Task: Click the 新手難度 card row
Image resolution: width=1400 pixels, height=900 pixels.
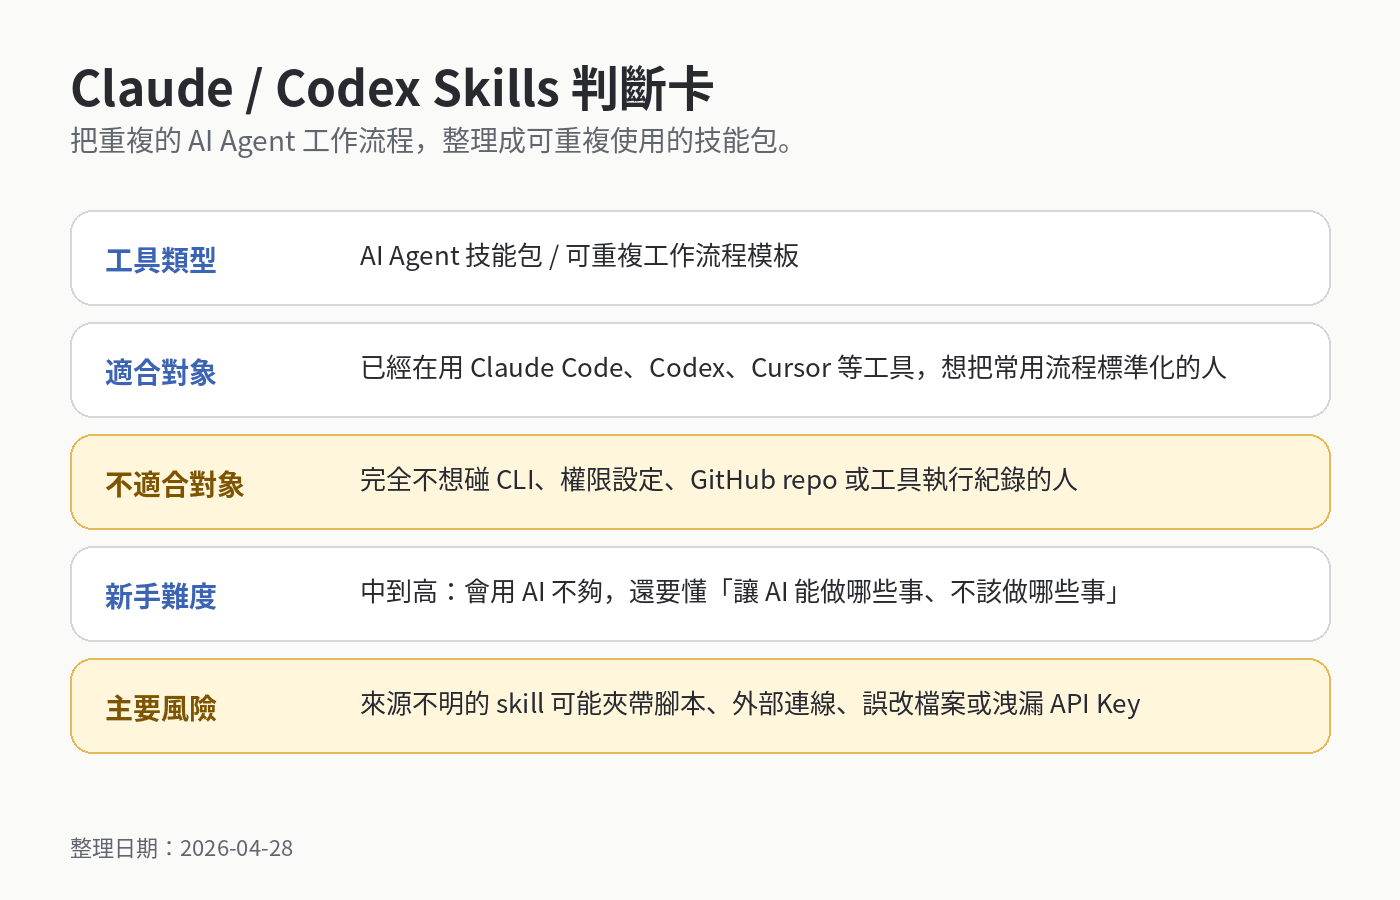Action: pyautogui.click(x=700, y=593)
